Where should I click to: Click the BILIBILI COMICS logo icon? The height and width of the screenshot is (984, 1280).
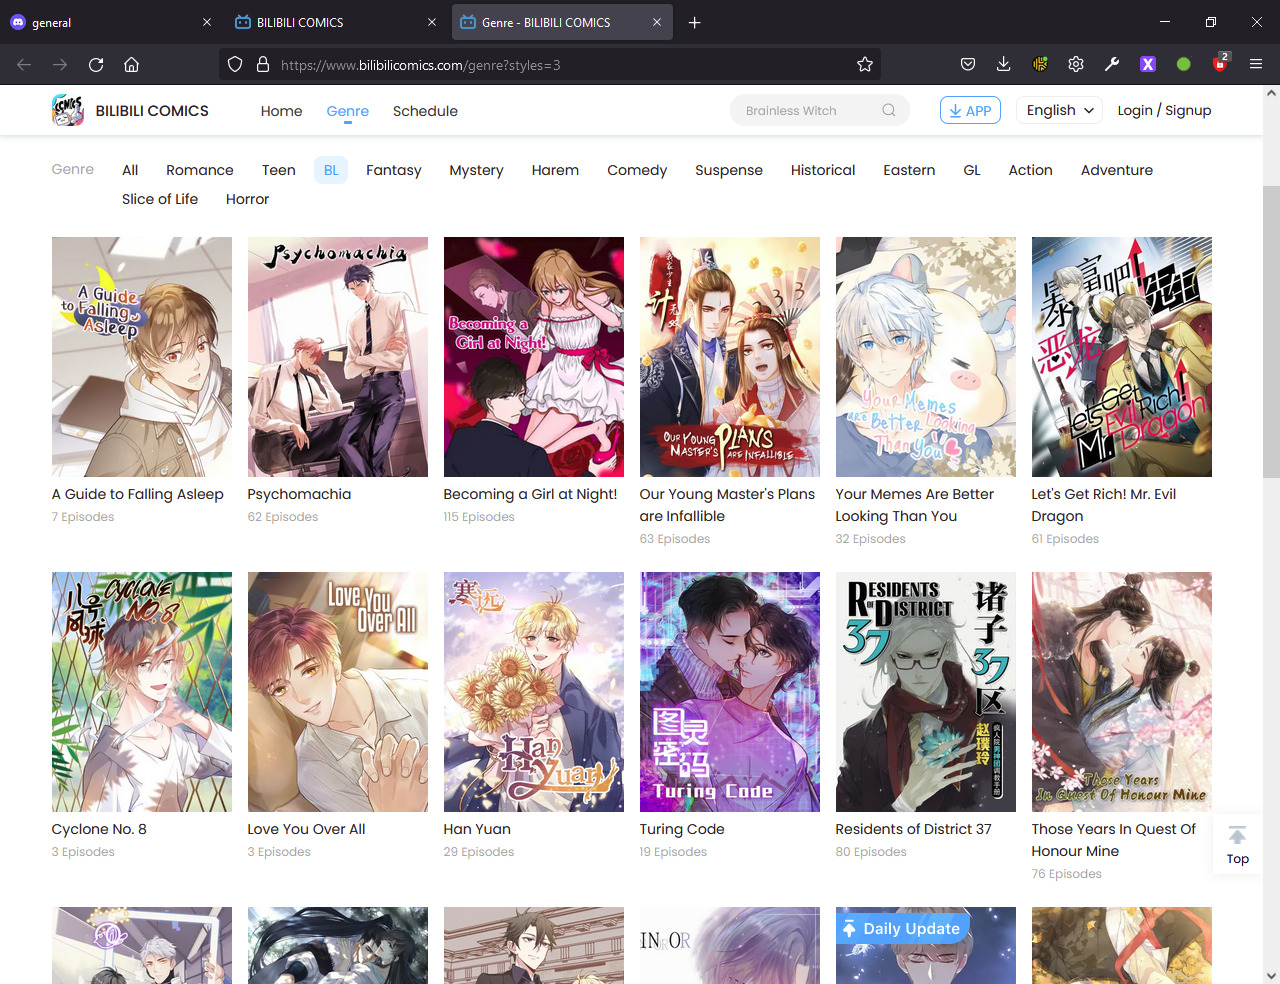(x=68, y=110)
